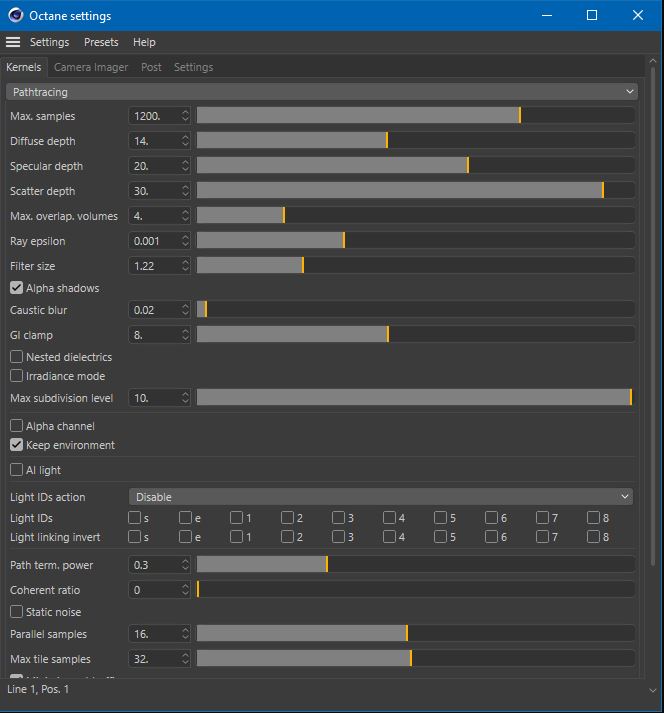Click the Max. samples stepper arrows
Screen dimensions: 664x713
click(185, 116)
